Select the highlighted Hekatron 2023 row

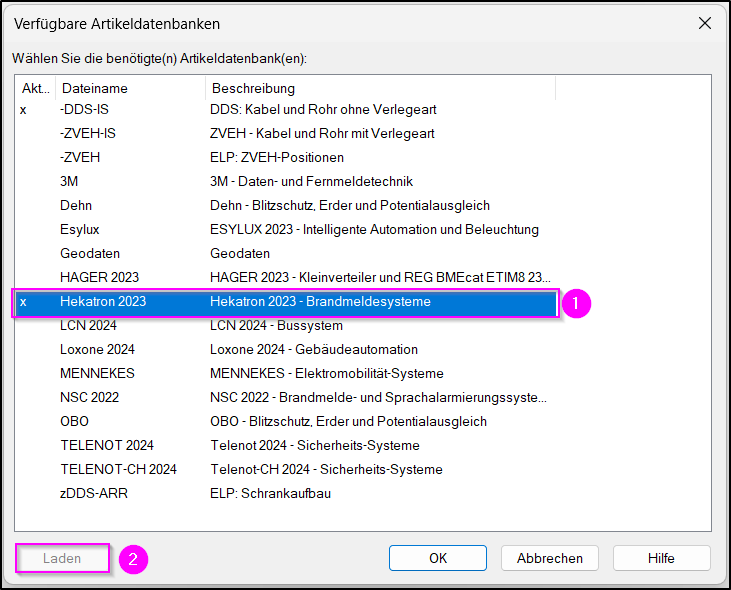click(286, 302)
